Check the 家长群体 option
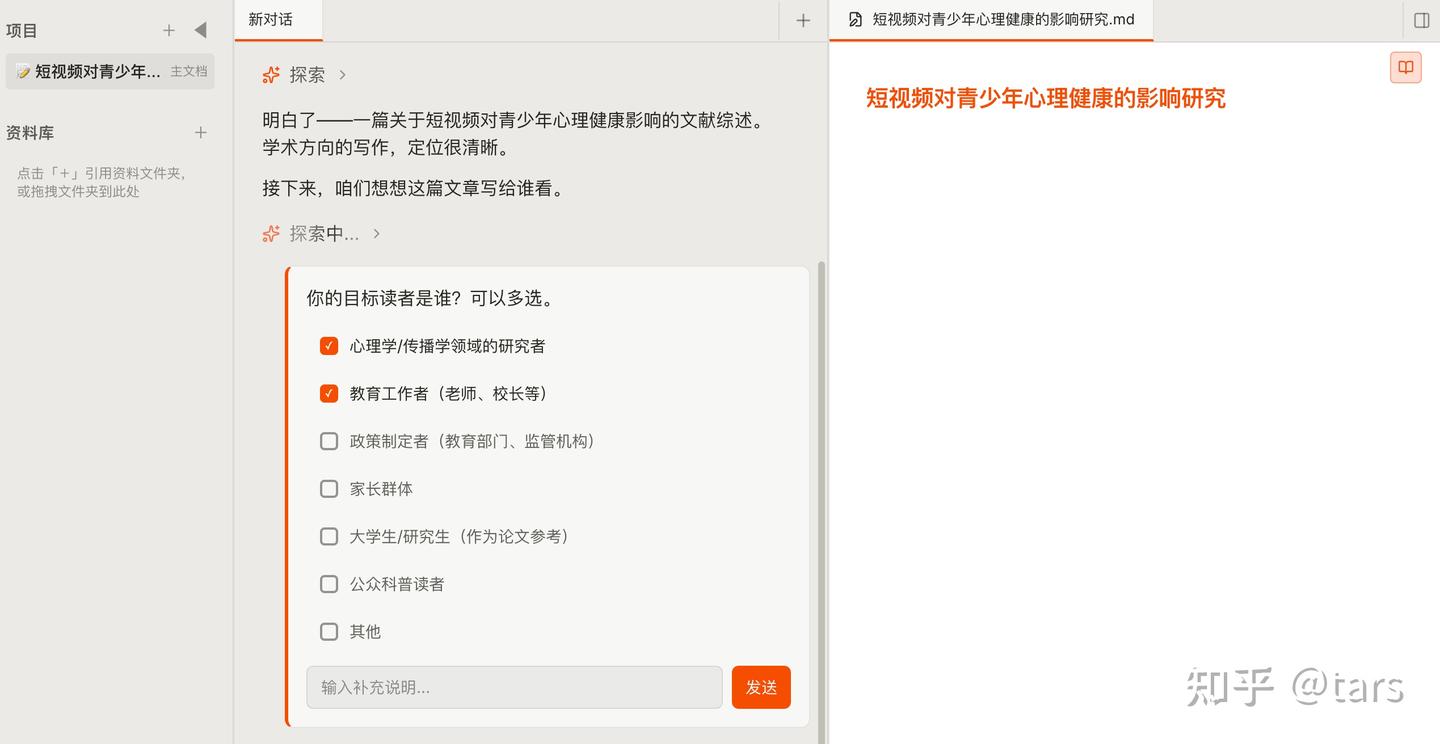This screenshot has width=1440, height=744. coord(328,488)
